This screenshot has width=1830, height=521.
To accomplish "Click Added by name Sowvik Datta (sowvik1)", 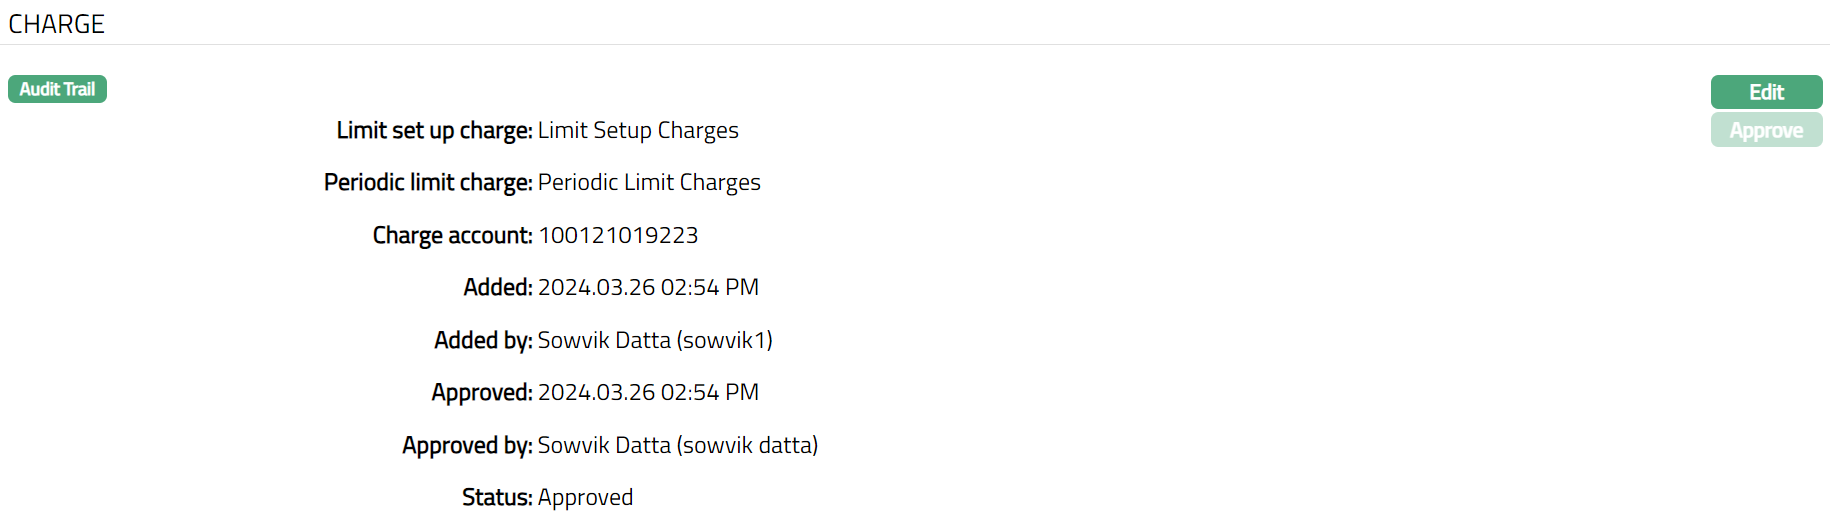I will click(x=655, y=340).
